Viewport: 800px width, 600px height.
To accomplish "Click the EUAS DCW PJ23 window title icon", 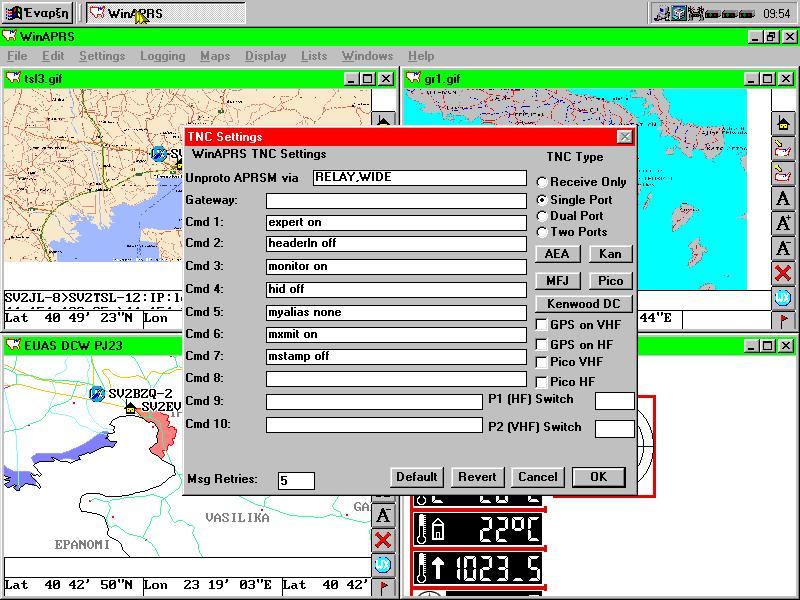I will [x=12, y=345].
